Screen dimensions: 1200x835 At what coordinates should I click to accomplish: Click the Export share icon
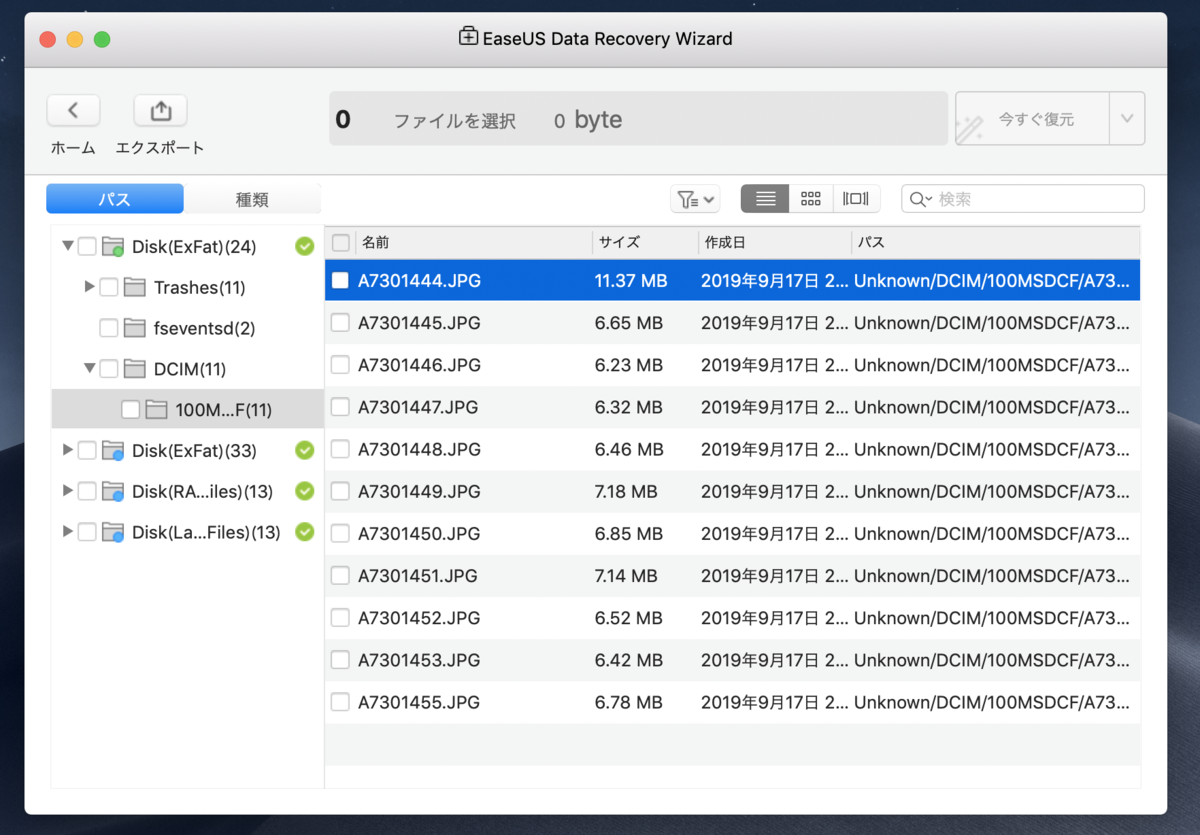pyautogui.click(x=160, y=110)
